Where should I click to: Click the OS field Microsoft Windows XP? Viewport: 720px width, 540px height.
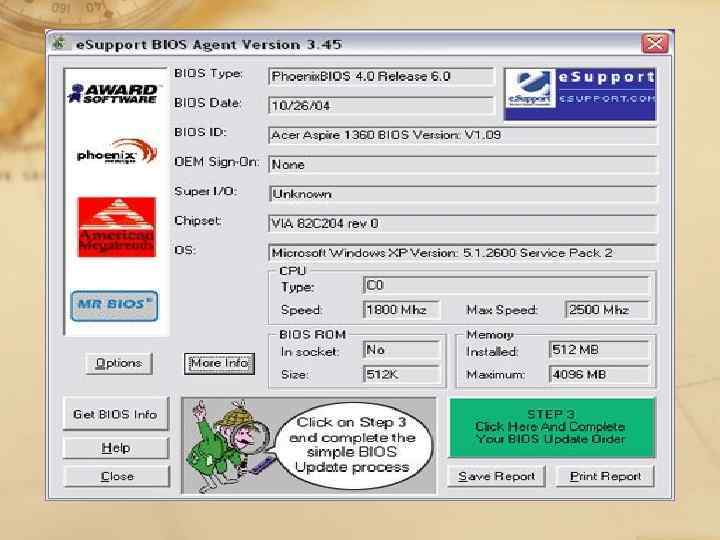click(462, 253)
